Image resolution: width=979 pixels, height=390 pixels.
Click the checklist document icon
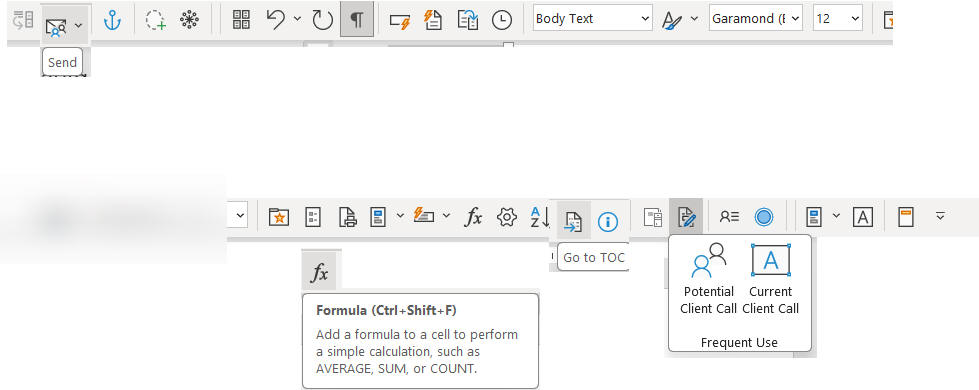pos(313,217)
